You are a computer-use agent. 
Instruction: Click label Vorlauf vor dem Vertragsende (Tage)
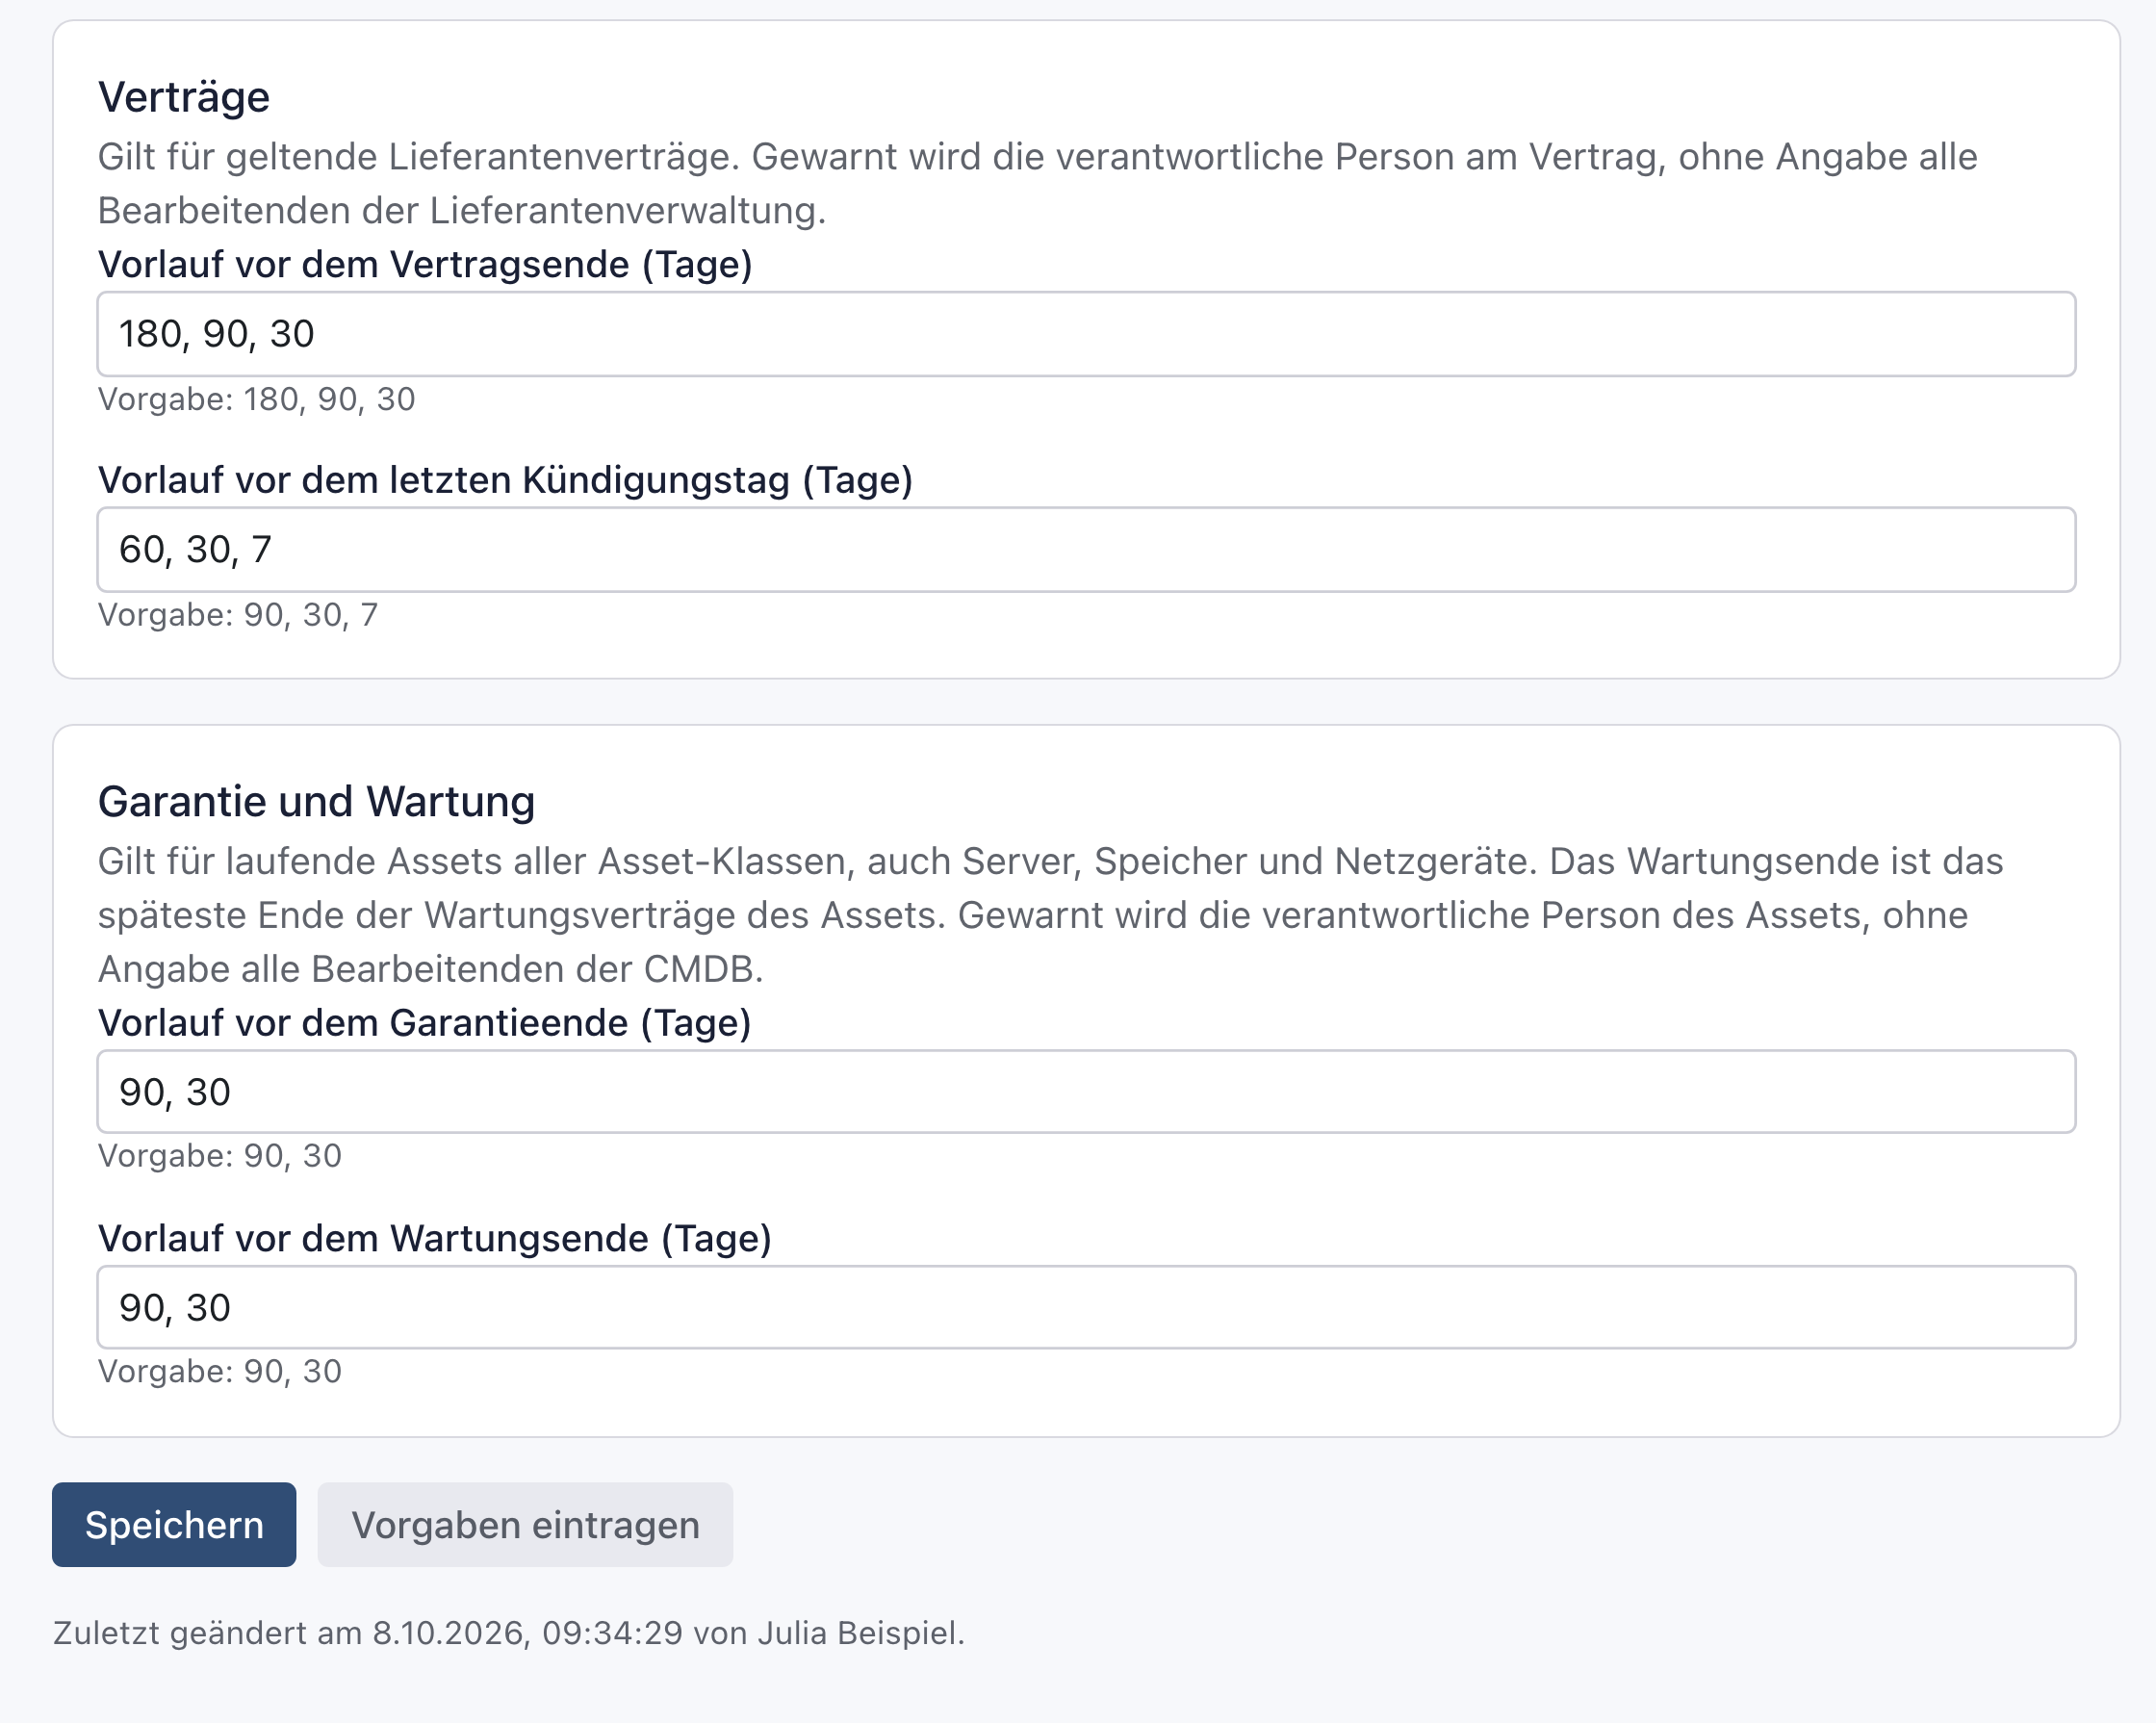pos(425,265)
